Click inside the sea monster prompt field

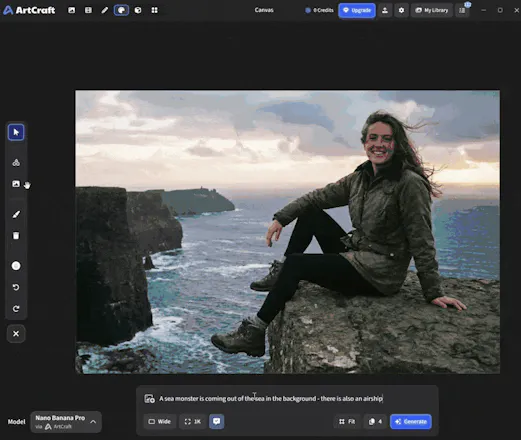pos(271,398)
